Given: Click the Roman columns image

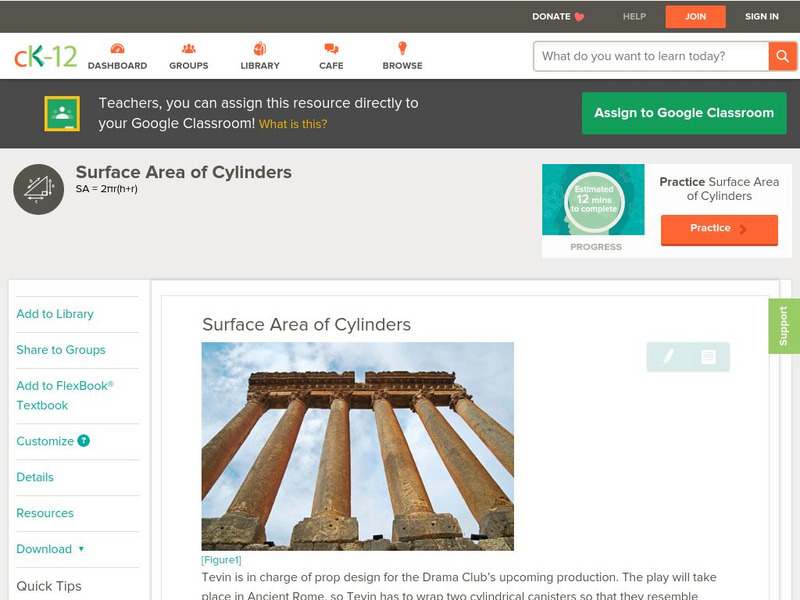Looking at the screenshot, I should pyautogui.click(x=358, y=446).
